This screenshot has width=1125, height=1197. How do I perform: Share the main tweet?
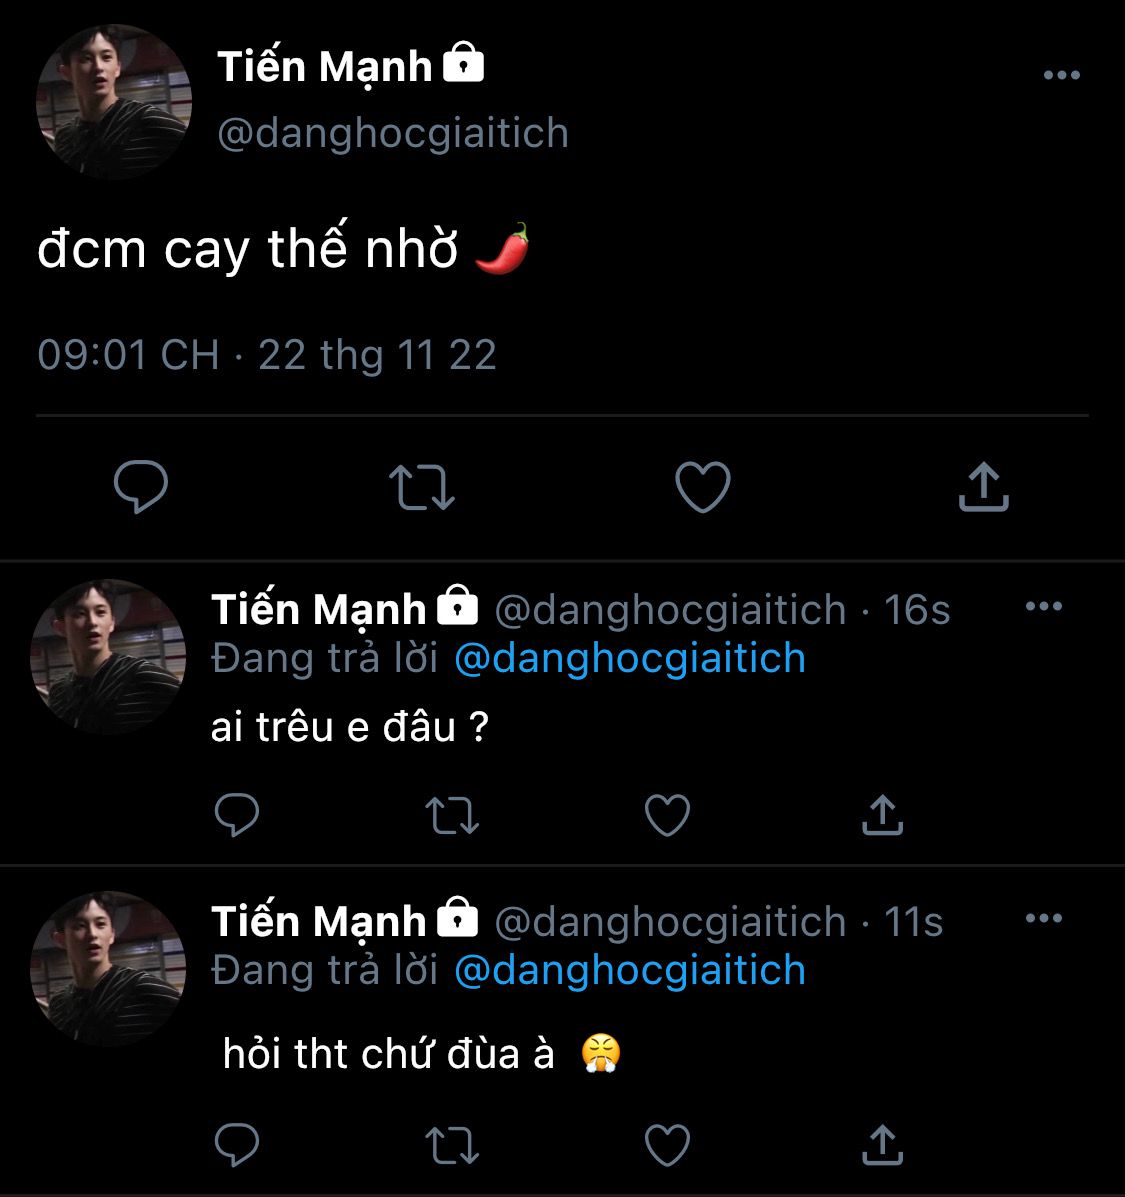tap(983, 487)
